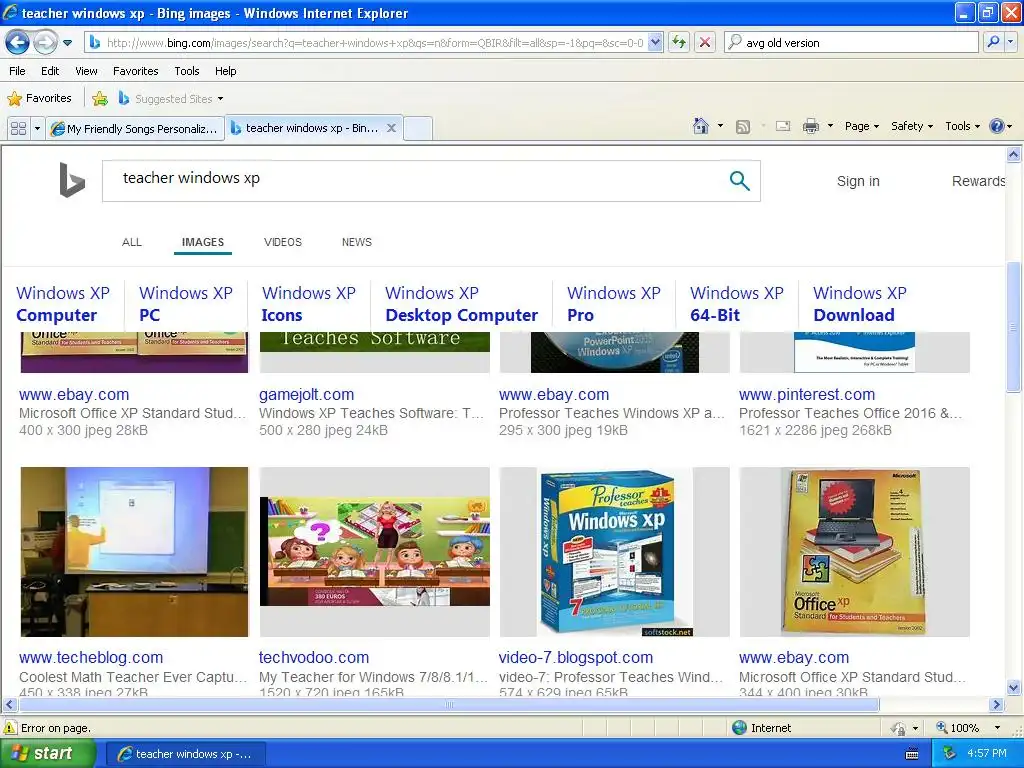Viewport: 1024px width, 768px height.
Task: Expand the address bar URL history dropdown
Action: pyautogui.click(x=655, y=42)
